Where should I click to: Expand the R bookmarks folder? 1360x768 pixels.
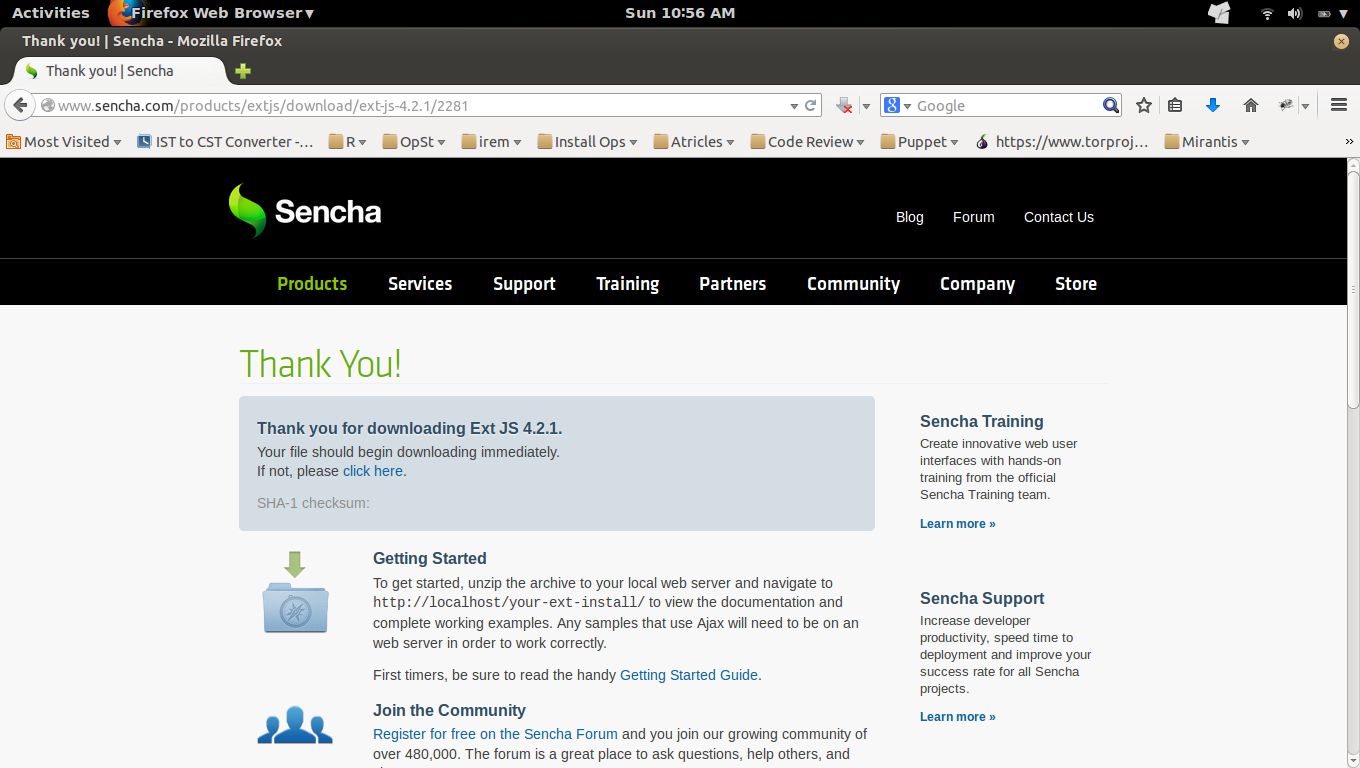(x=348, y=142)
